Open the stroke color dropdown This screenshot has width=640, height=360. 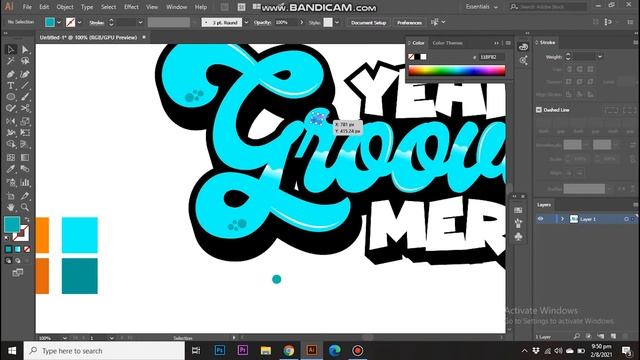point(80,22)
